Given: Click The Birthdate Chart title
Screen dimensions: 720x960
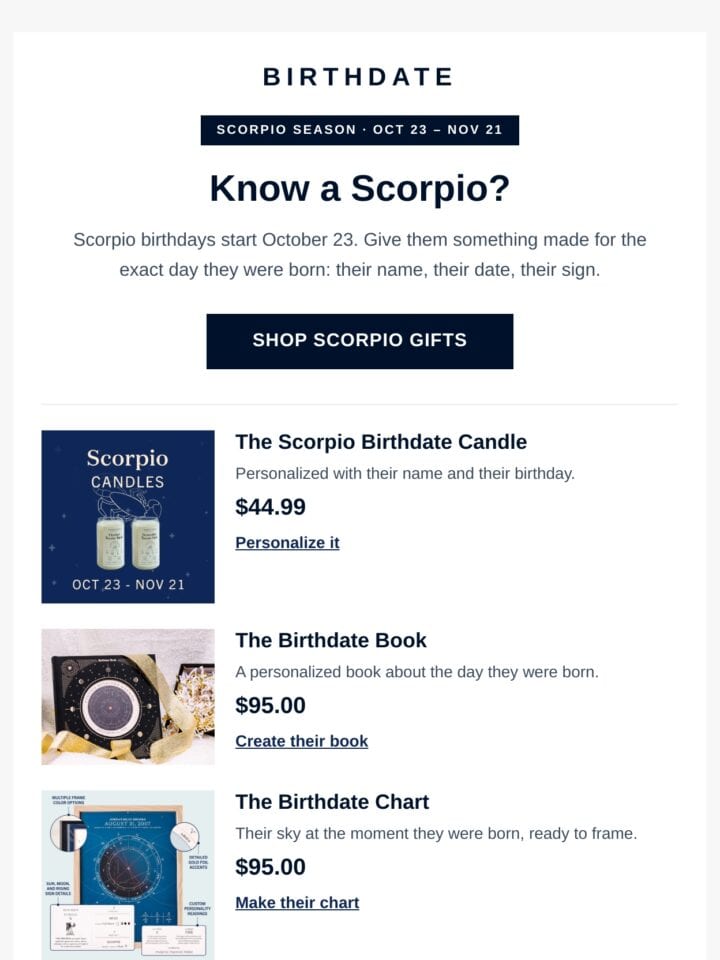Looking at the screenshot, I should click(x=332, y=802).
